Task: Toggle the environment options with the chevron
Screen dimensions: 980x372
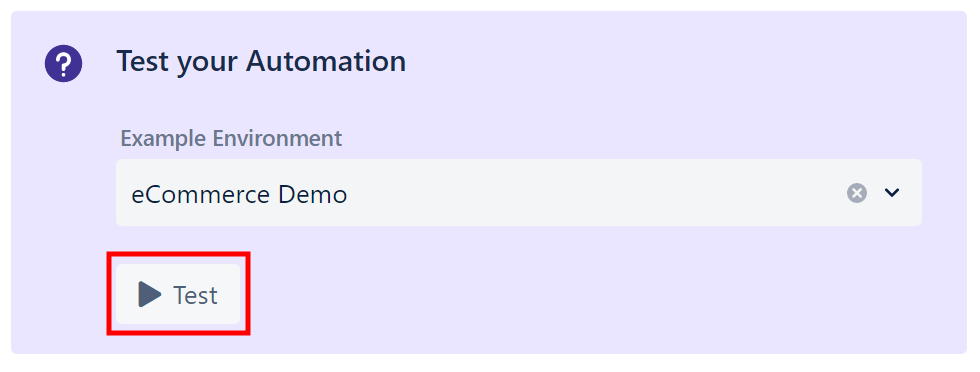Action: pyautogui.click(x=892, y=193)
